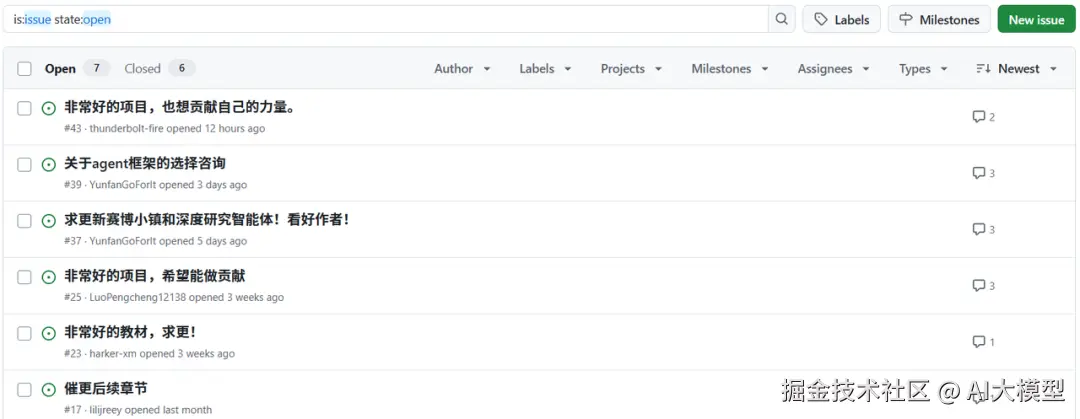This screenshot has height=419, width=1080.
Task: Open the Projects filter dropdown
Action: 631,69
